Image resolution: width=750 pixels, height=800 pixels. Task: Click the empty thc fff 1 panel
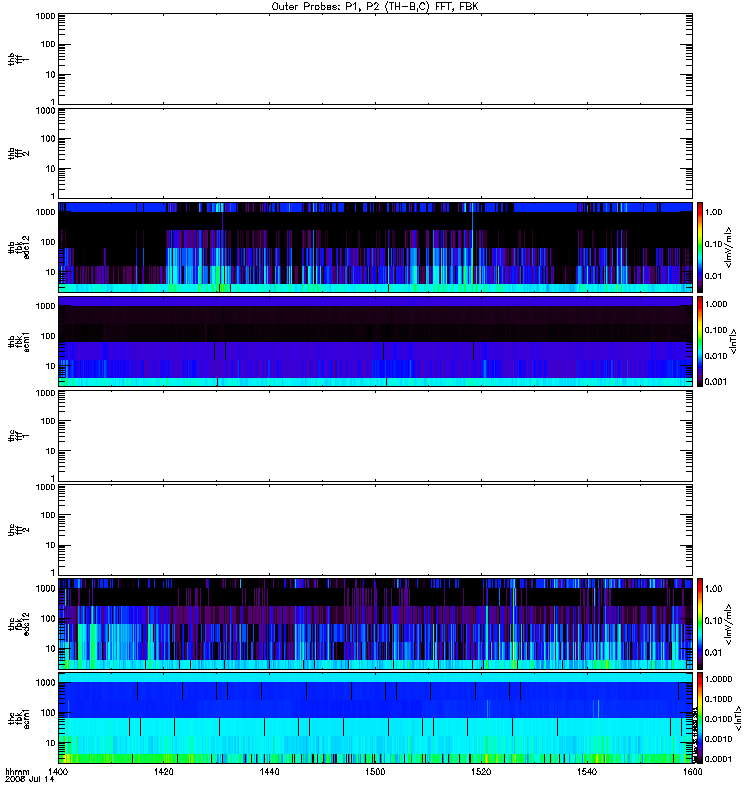pyautogui.click(x=376, y=436)
